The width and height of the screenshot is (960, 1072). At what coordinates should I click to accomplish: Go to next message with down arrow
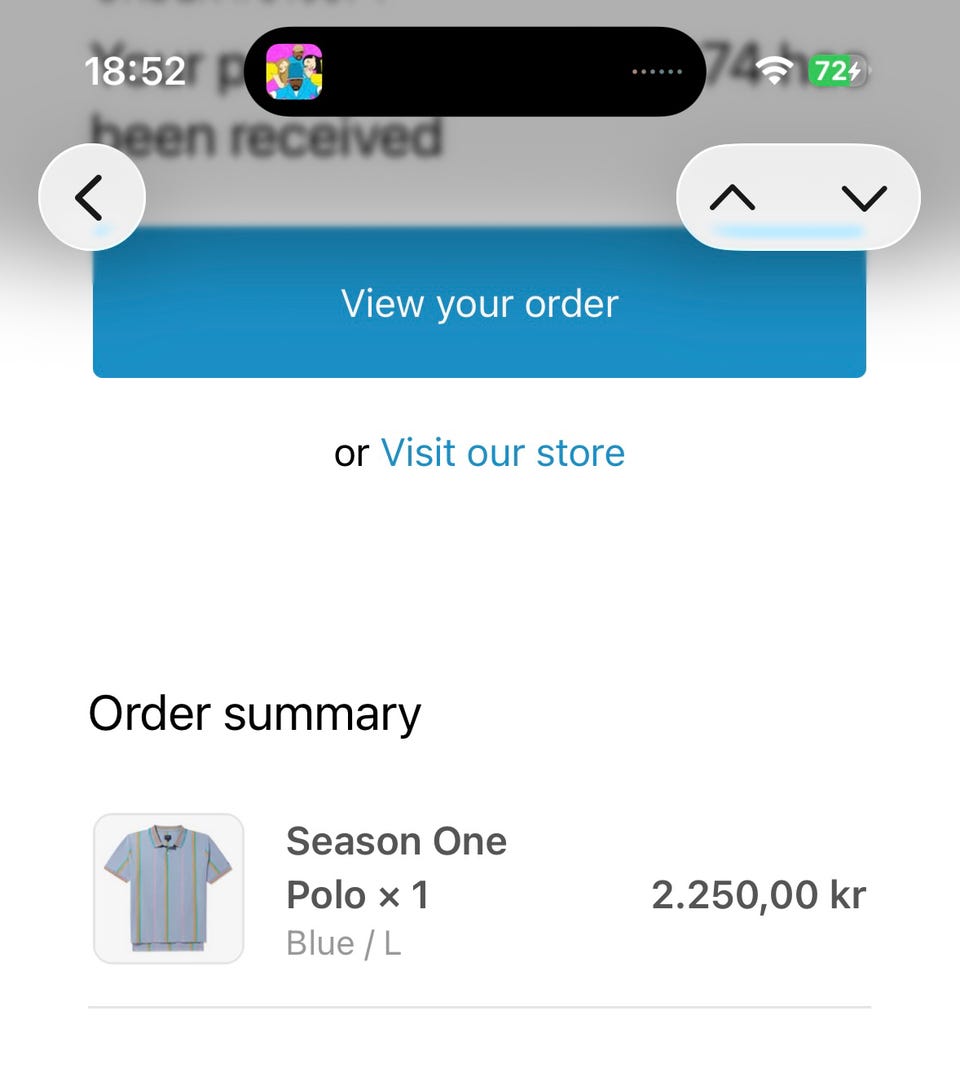click(x=864, y=198)
